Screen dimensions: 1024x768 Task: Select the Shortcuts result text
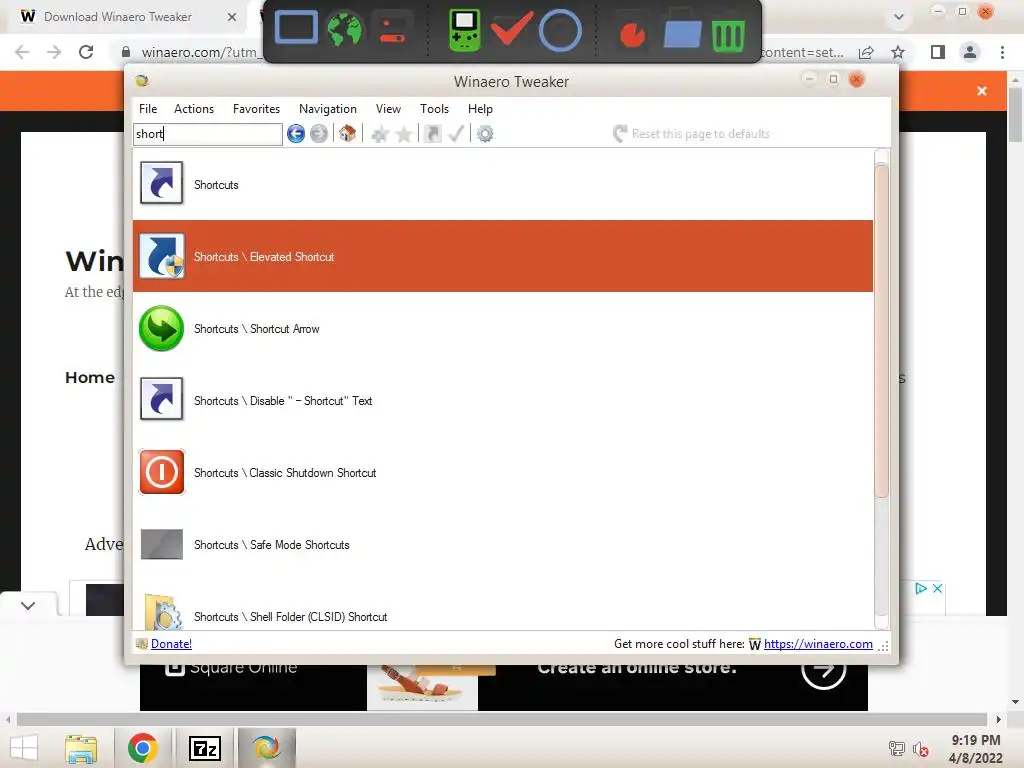[216, 185]
